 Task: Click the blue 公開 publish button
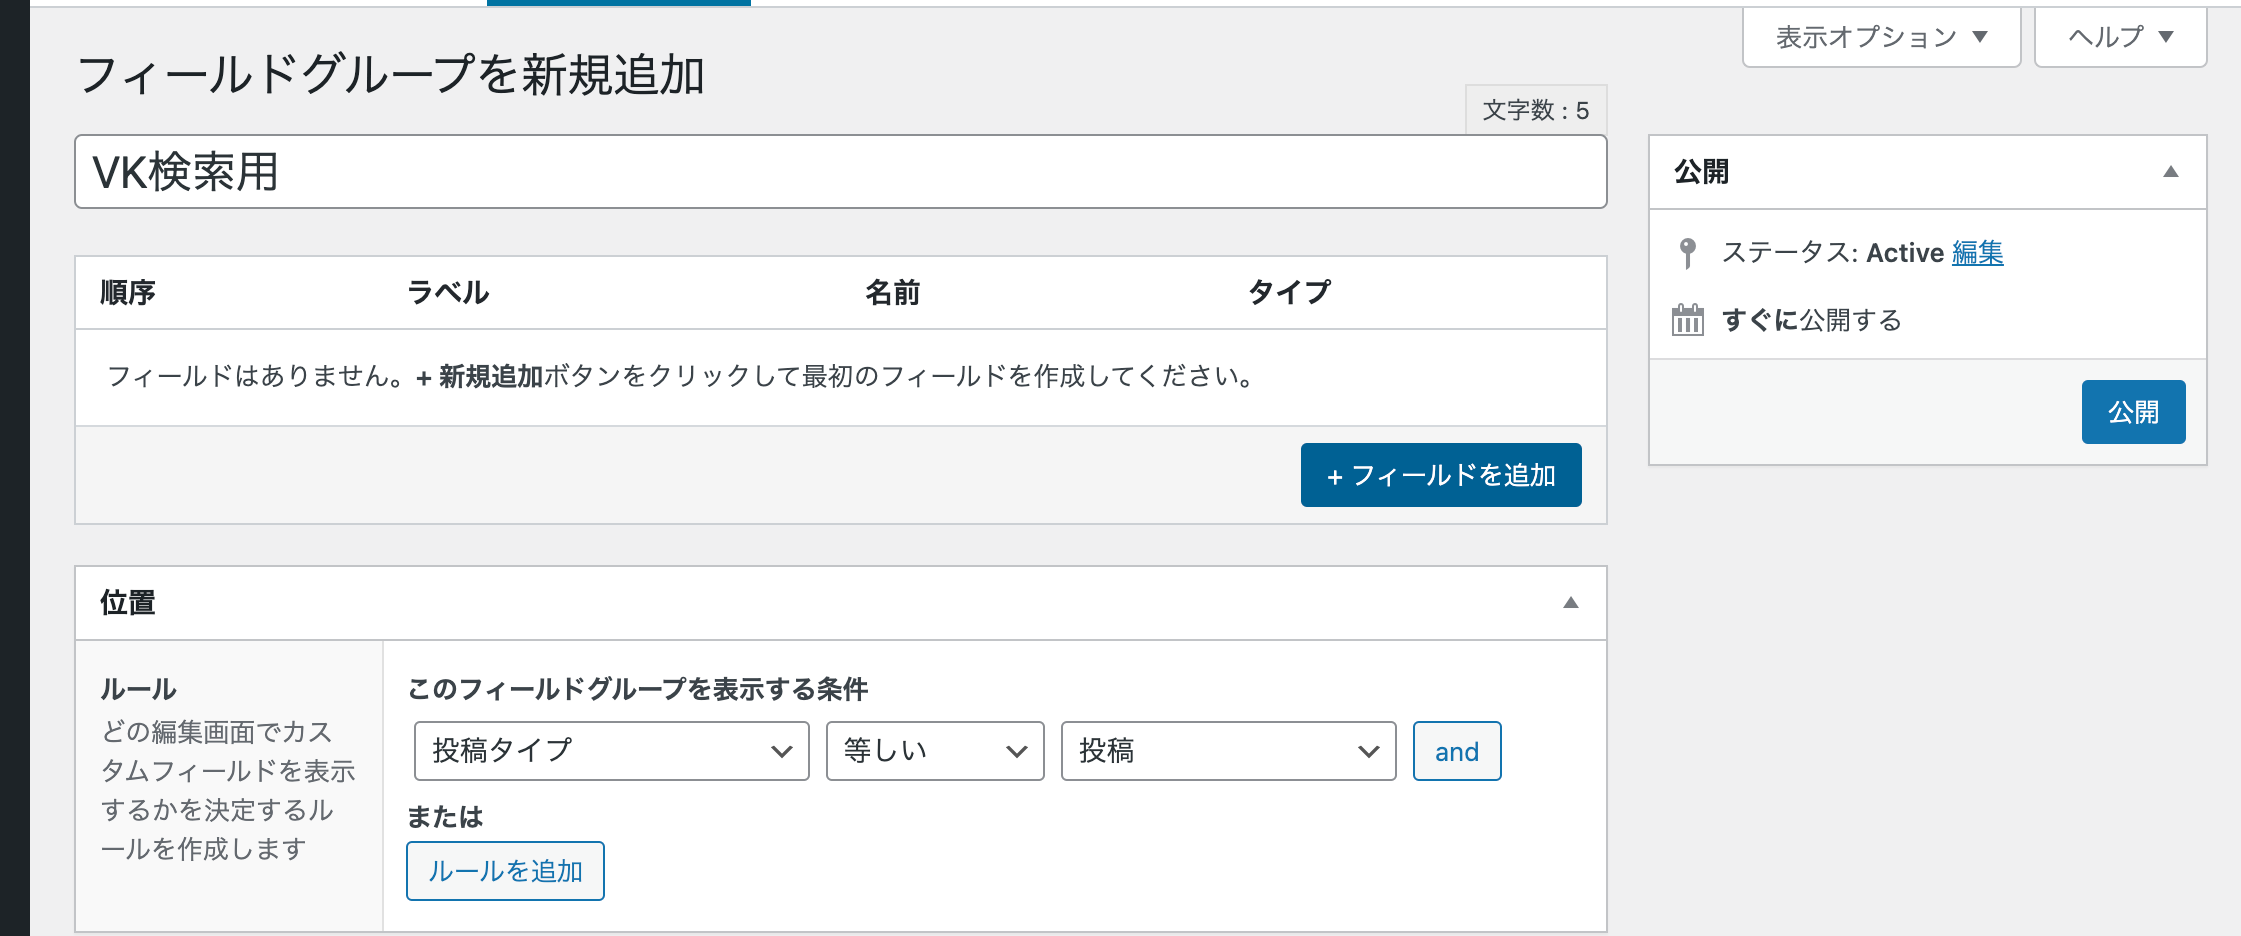2133,412
